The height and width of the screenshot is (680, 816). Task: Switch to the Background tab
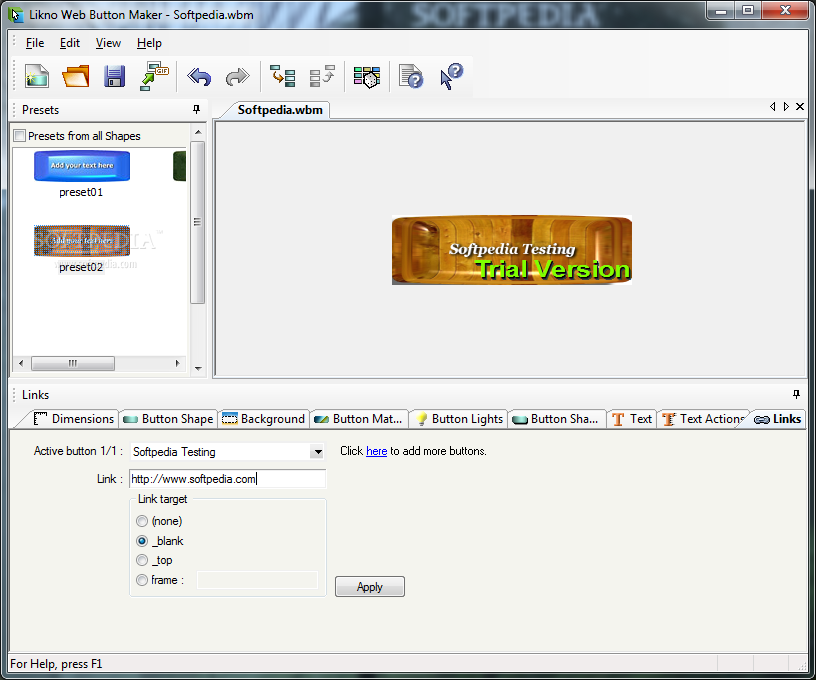263,419
